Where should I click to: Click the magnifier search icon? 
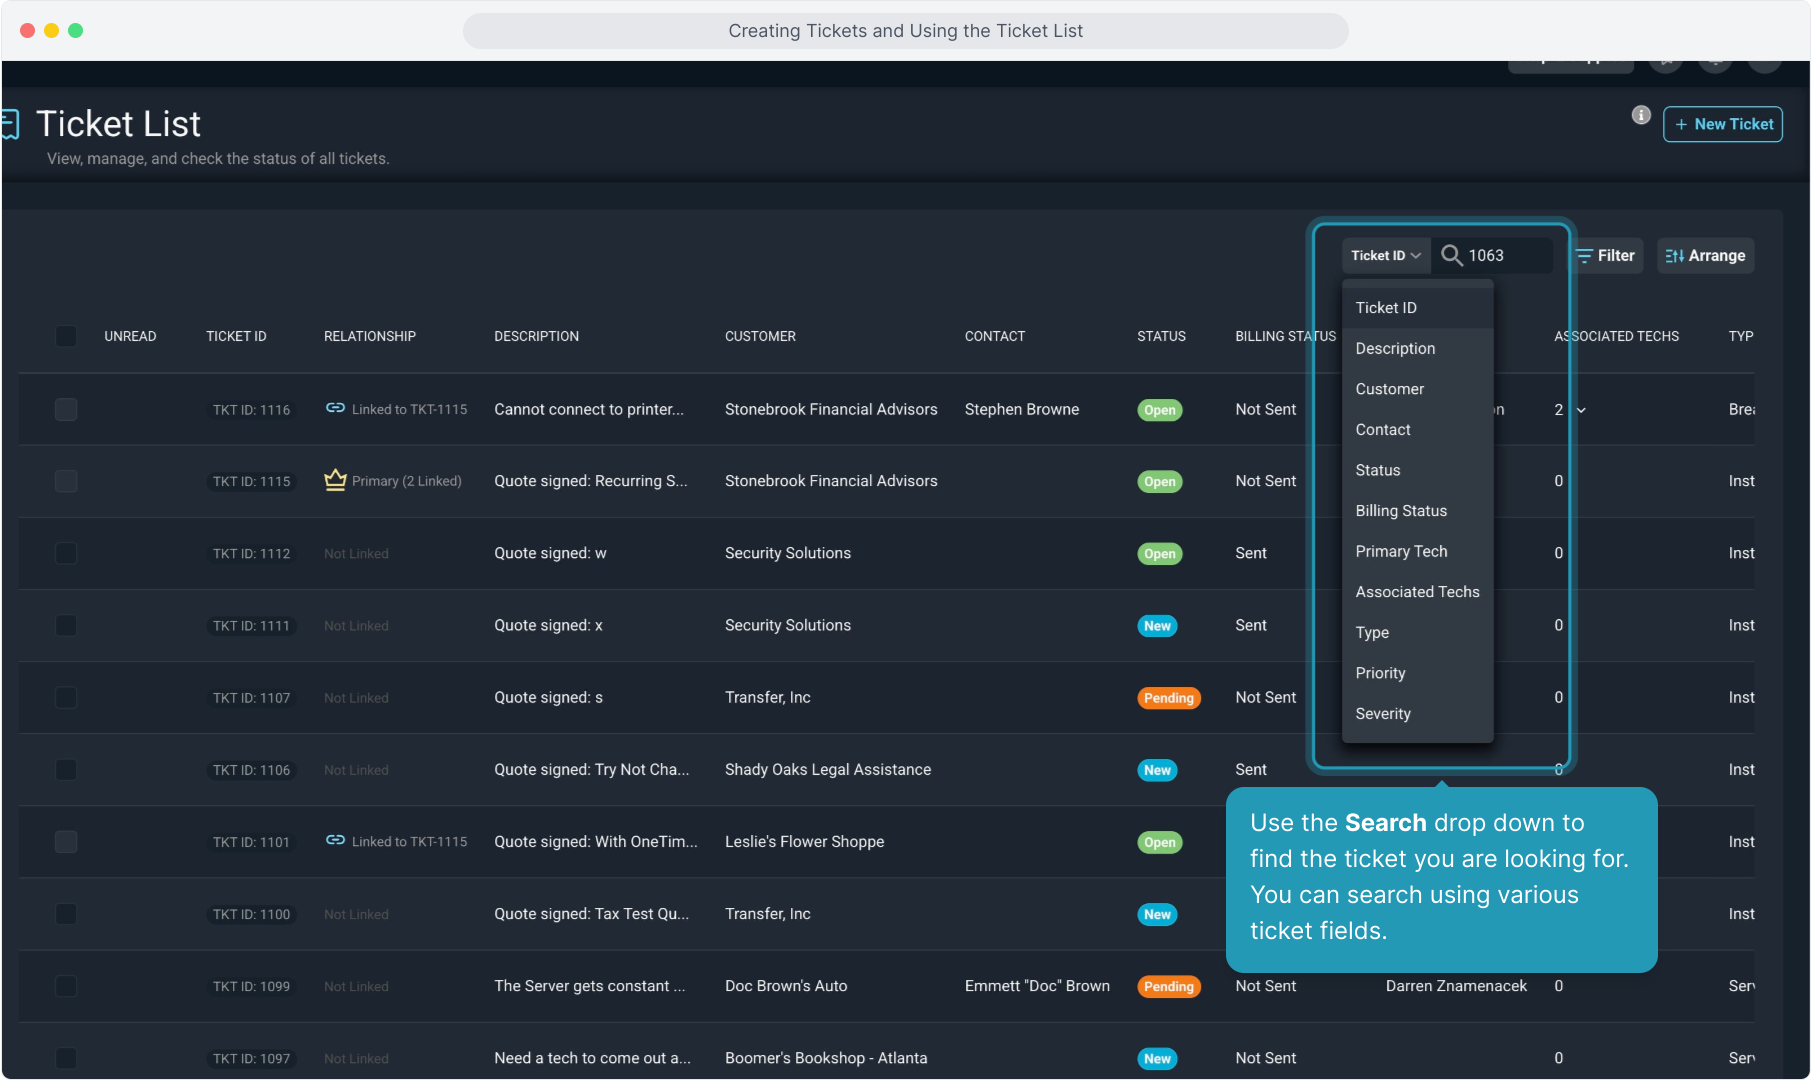point(1451,256)
